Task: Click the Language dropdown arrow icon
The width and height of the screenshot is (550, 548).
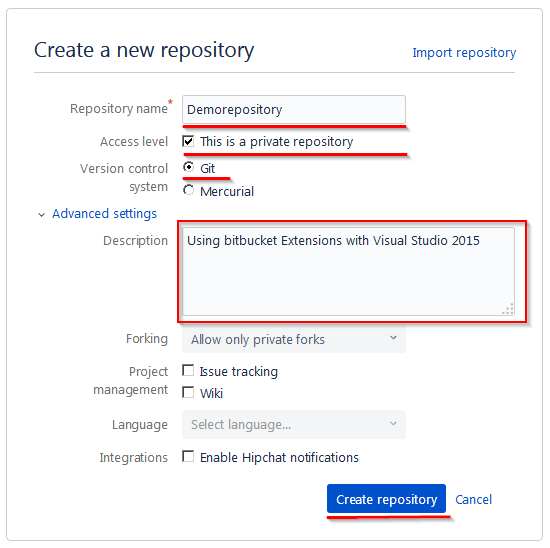Action: click(x=393, y=423)
